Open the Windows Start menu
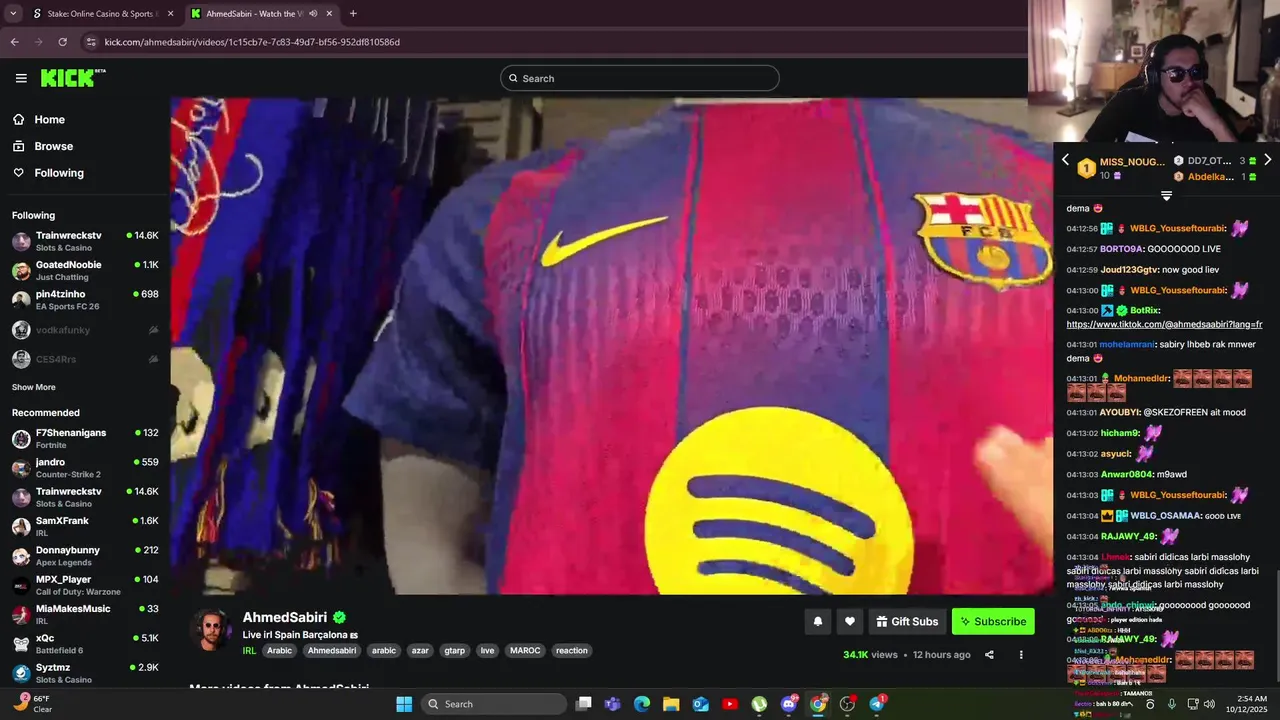Image resolution: width=1280 pixels, height=720 pixels. [404, 704]
